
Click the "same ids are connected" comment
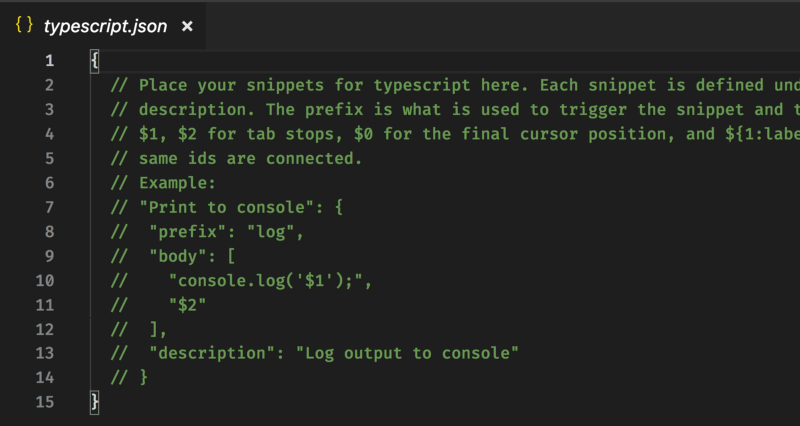(238, 158)
